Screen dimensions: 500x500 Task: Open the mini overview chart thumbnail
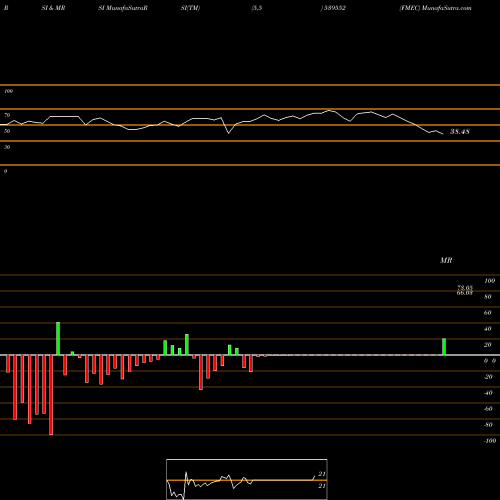pyautogui.click(x=247, y=479)
